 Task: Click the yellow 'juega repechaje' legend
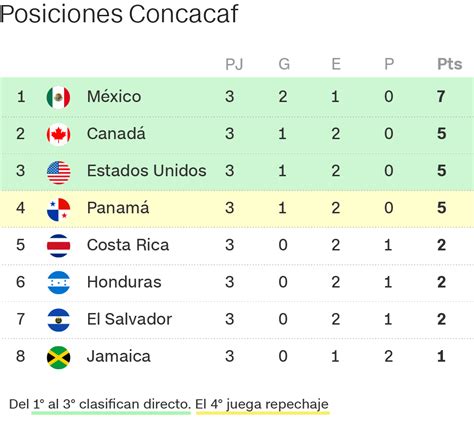click(x=262, y=405)
